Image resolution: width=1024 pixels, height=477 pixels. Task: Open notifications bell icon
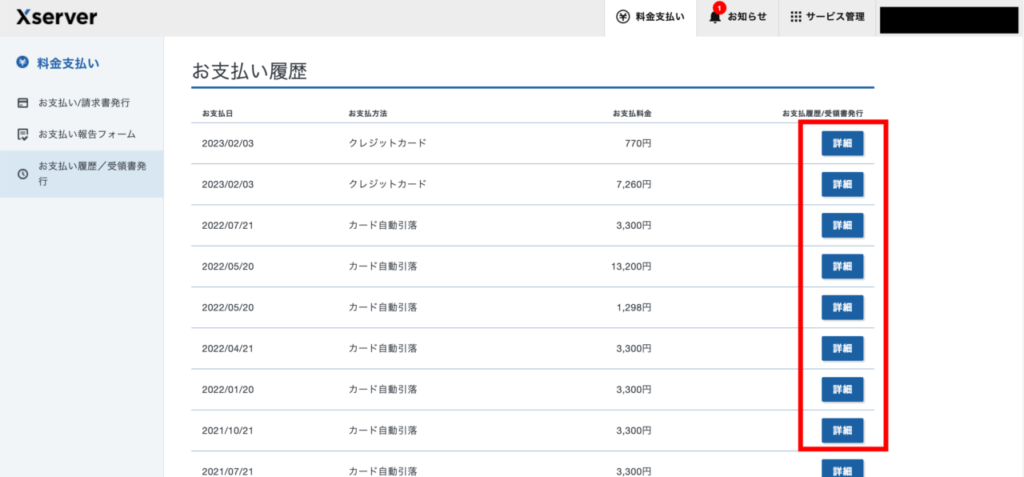click(x=716, y=17)
